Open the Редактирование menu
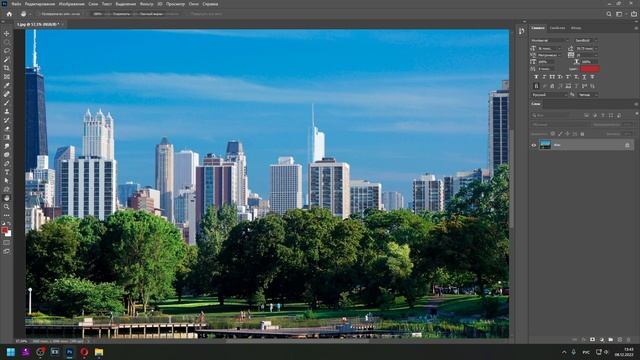This screenshot has width=640, height=360. (x=40, y=4)
